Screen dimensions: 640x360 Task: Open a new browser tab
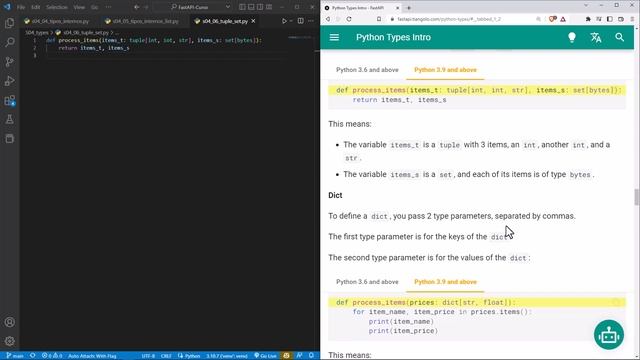pyautogui.click(x=409, y=8)
